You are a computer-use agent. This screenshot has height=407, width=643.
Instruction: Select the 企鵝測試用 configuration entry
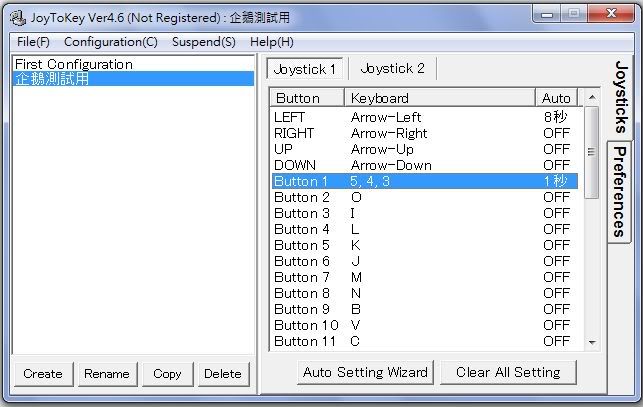tap(133, 78)
